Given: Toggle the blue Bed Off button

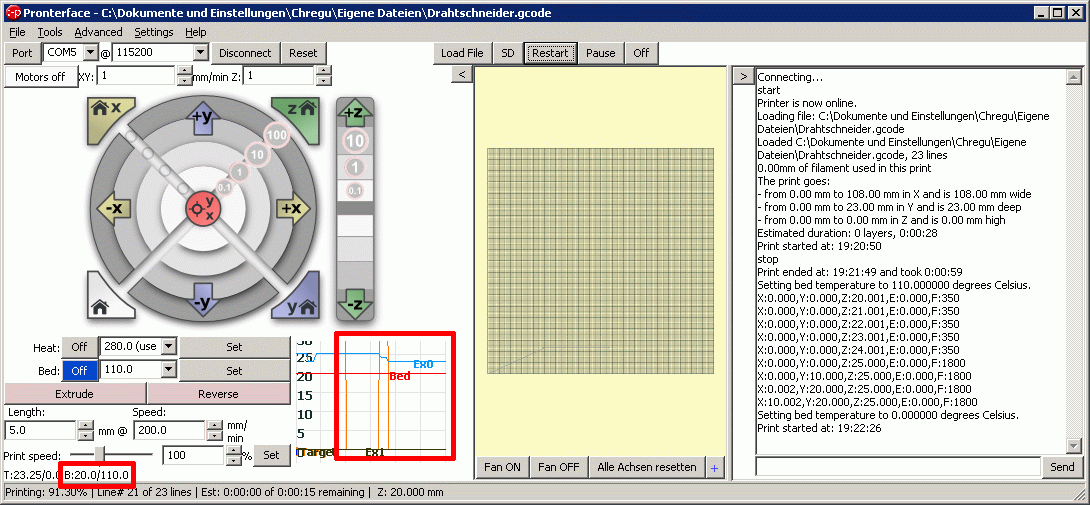Looking at the screenshot, I should click(79, 370).
